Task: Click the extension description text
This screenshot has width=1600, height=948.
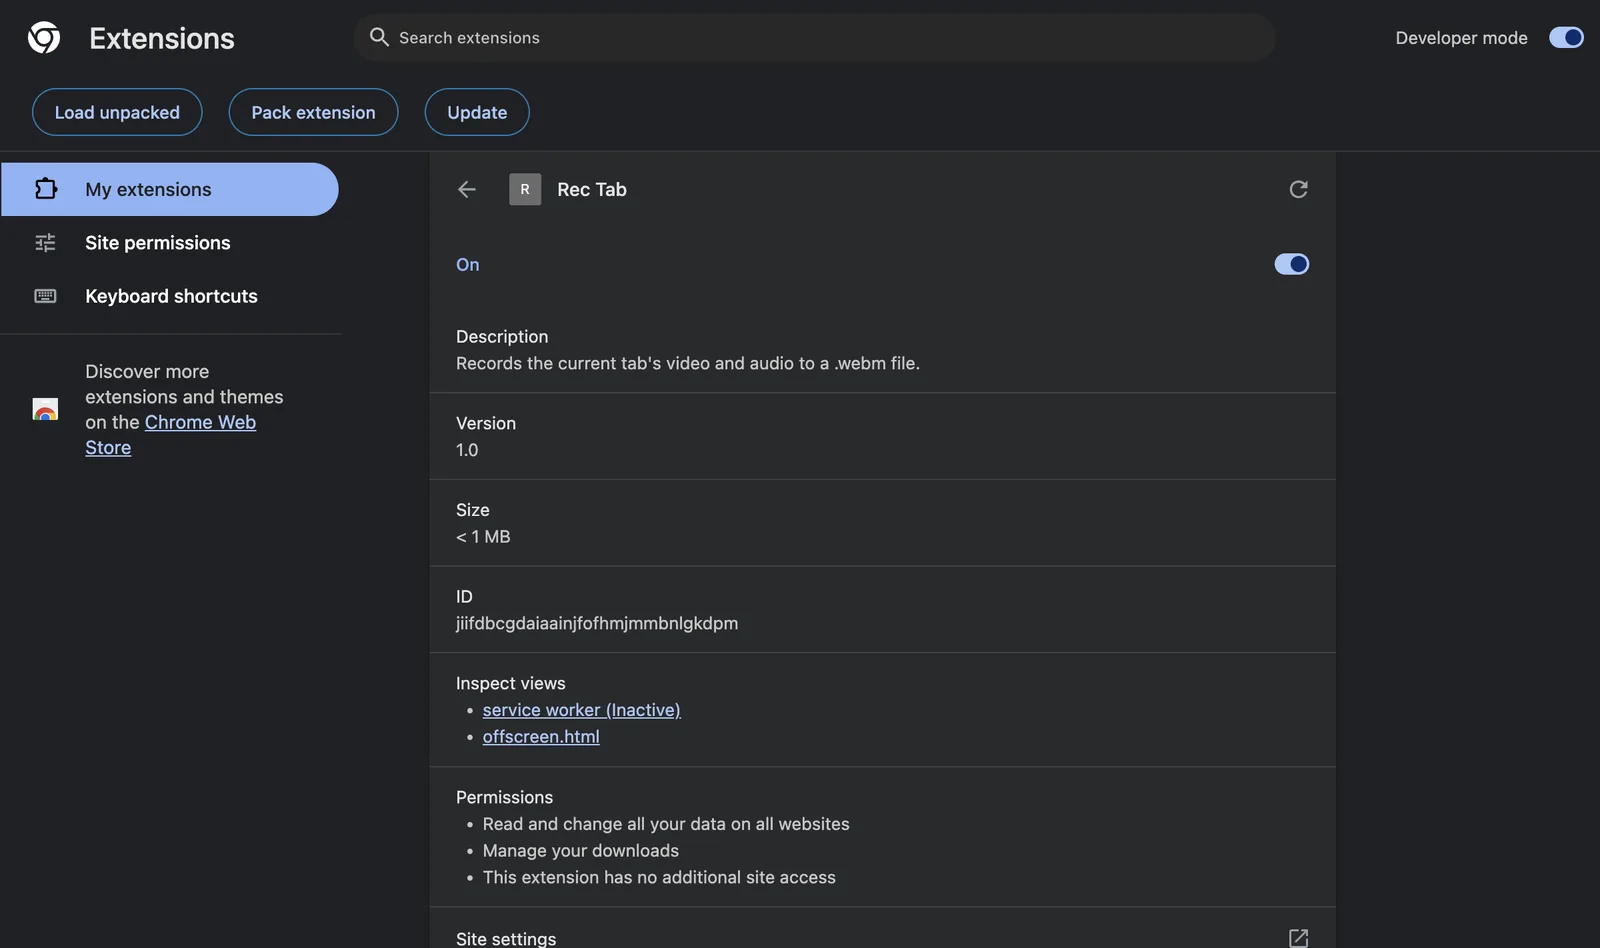Action: point(688,364)
